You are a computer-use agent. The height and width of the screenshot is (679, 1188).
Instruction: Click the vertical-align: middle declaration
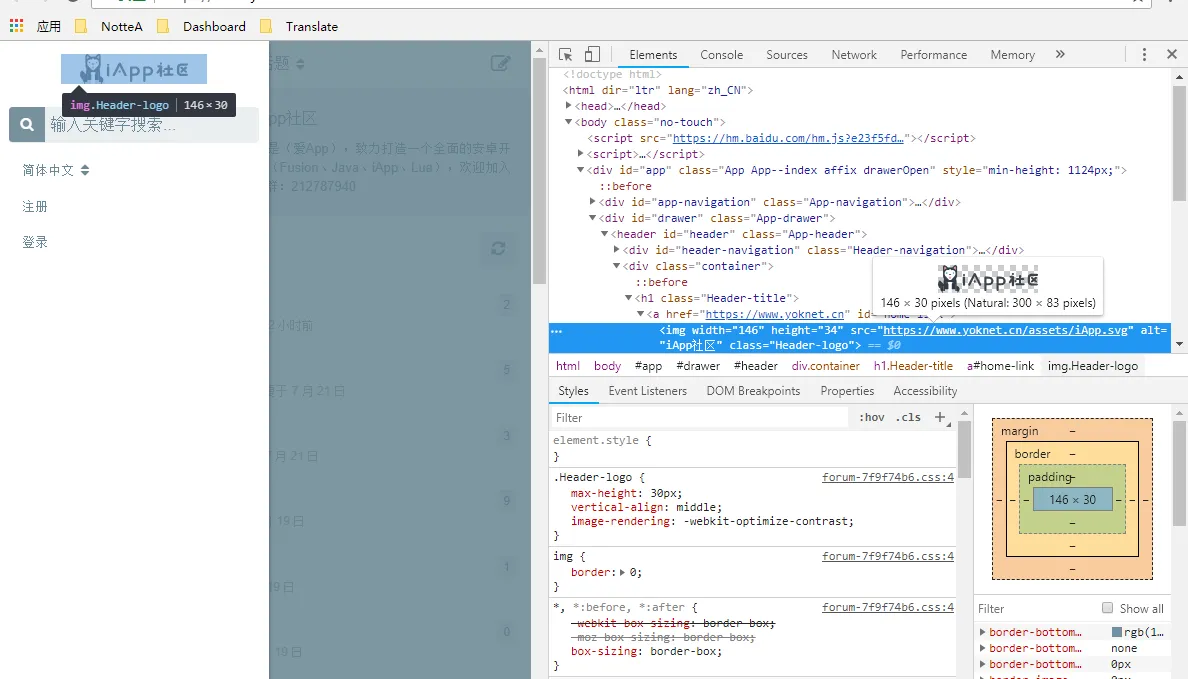[x=646, y=508]
